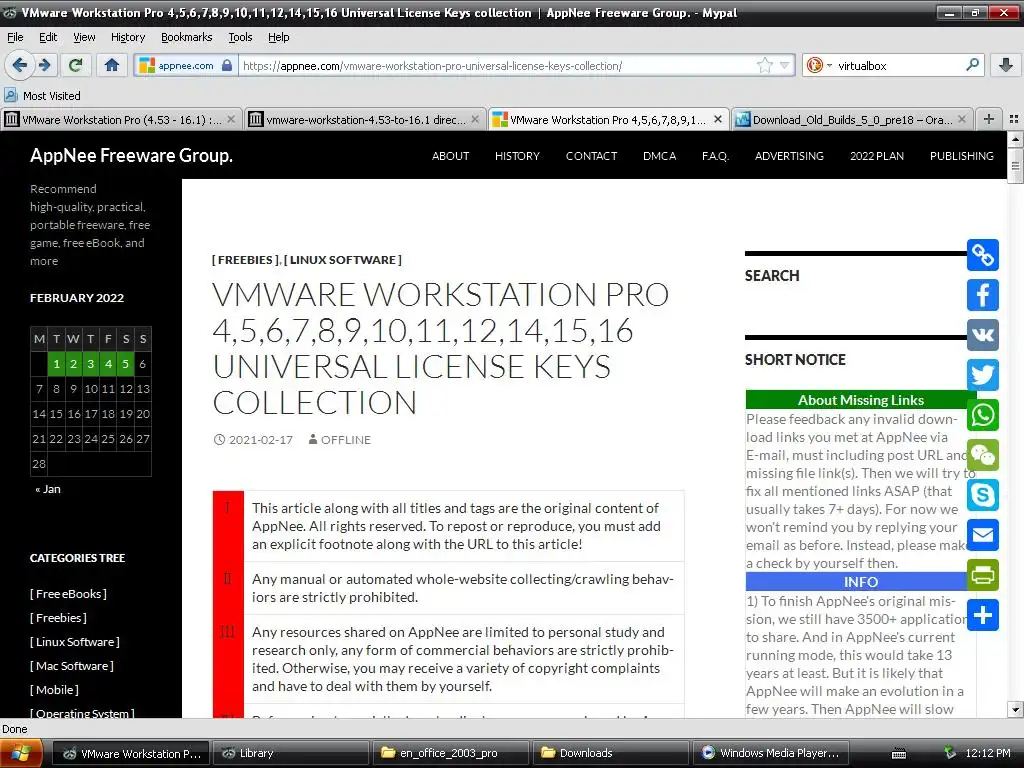Image resolution: width=1024 pixels, height=768 pixels.
Task: Open the HISTORY nav link
Action: click(517, 156)
